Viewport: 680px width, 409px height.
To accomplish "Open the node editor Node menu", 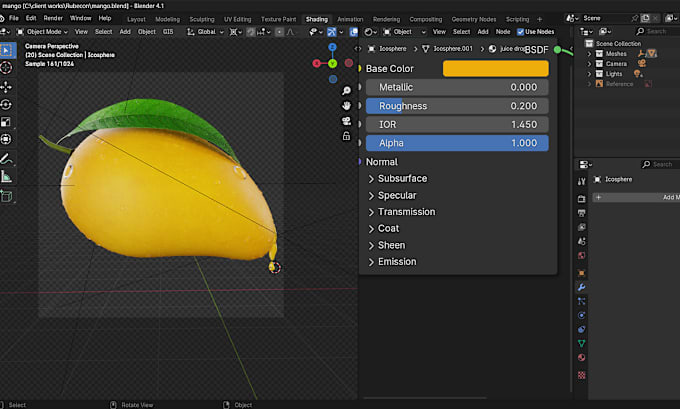I will click(503, 32).
